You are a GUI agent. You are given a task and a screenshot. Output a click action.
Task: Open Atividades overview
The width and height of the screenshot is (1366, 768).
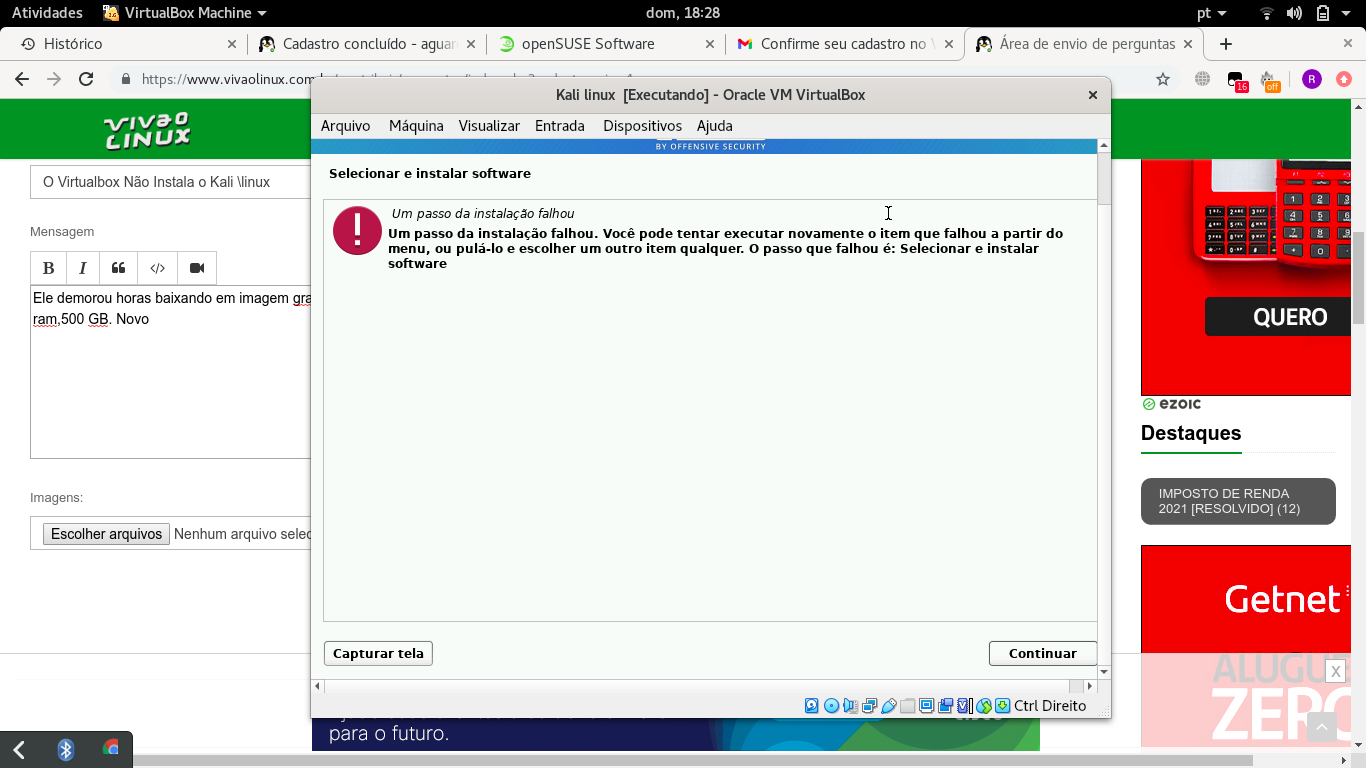pyautogui.click(x=47, y=13)
